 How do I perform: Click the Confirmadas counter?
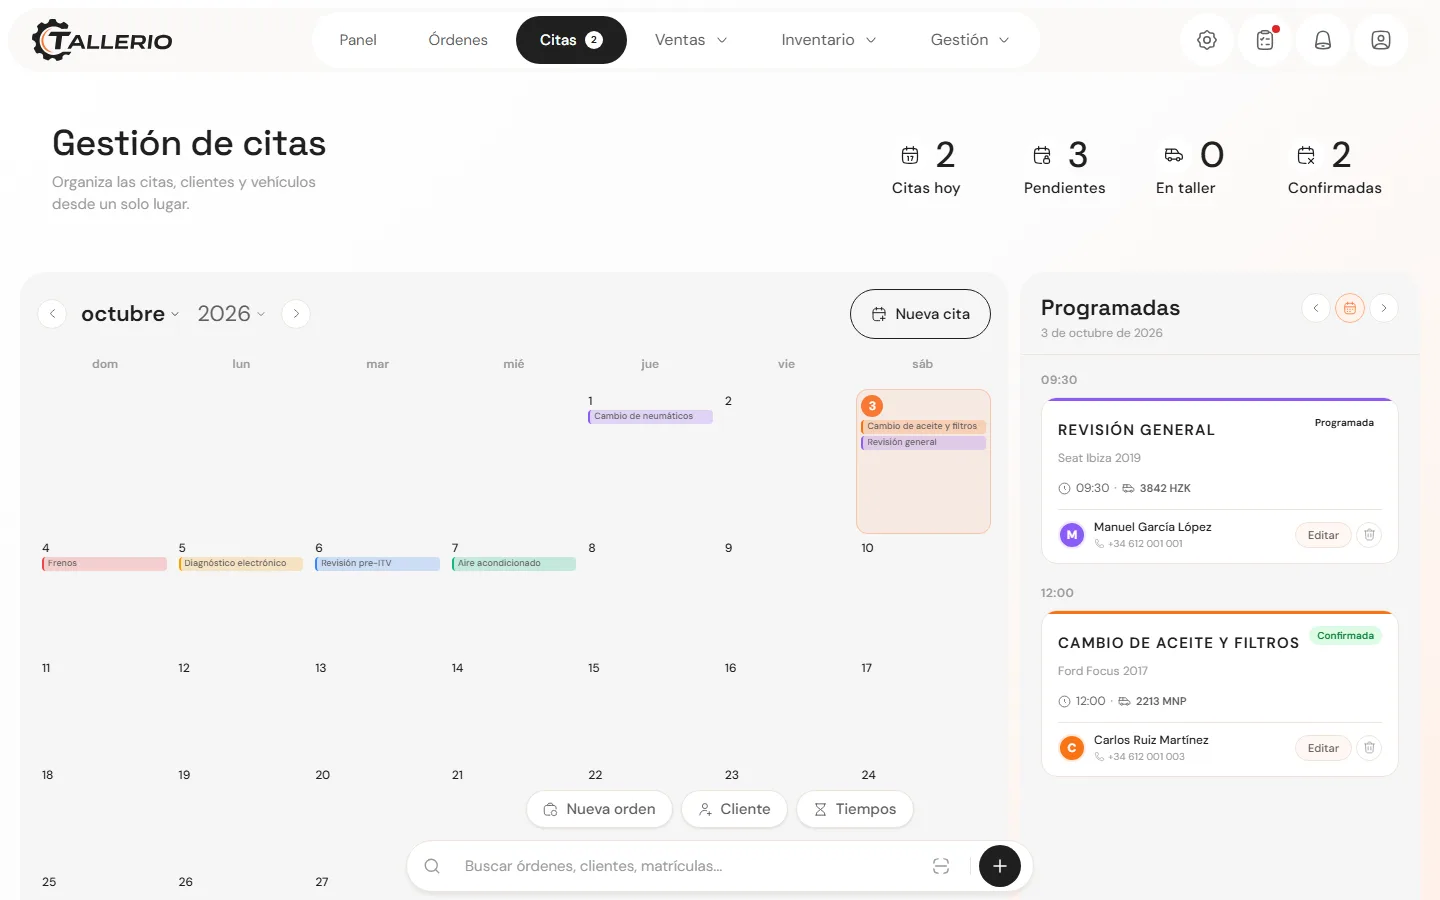[1334, 168]
